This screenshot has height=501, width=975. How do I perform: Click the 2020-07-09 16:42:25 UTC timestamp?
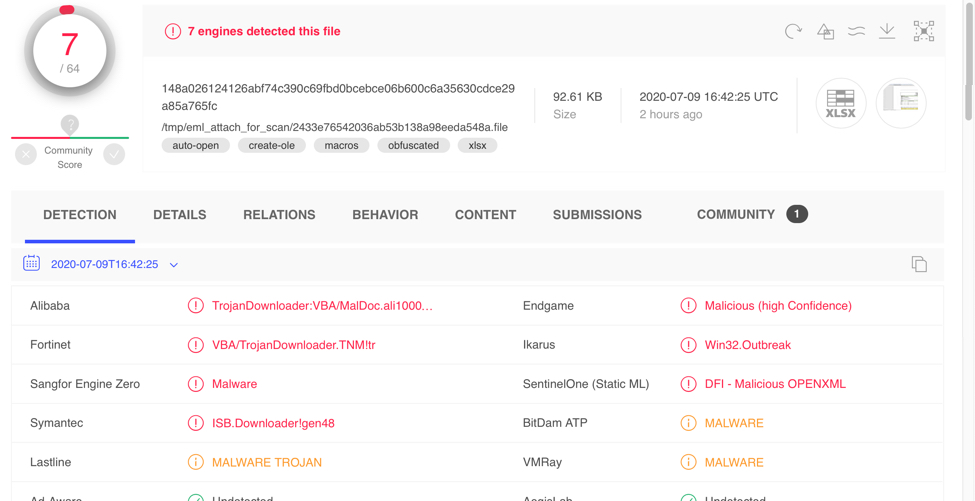point(708,97)
